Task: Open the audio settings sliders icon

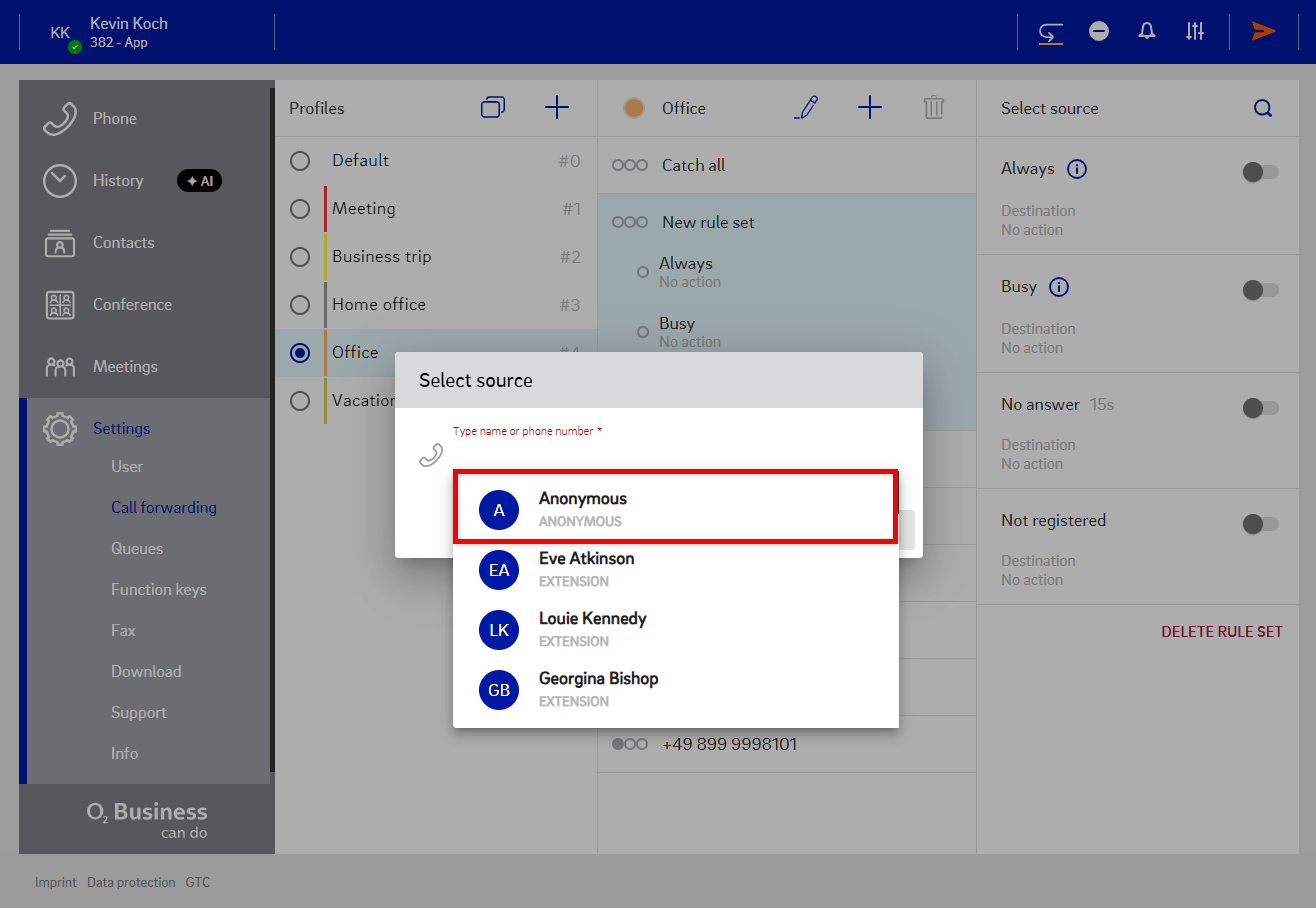Action: point(1195,32)
